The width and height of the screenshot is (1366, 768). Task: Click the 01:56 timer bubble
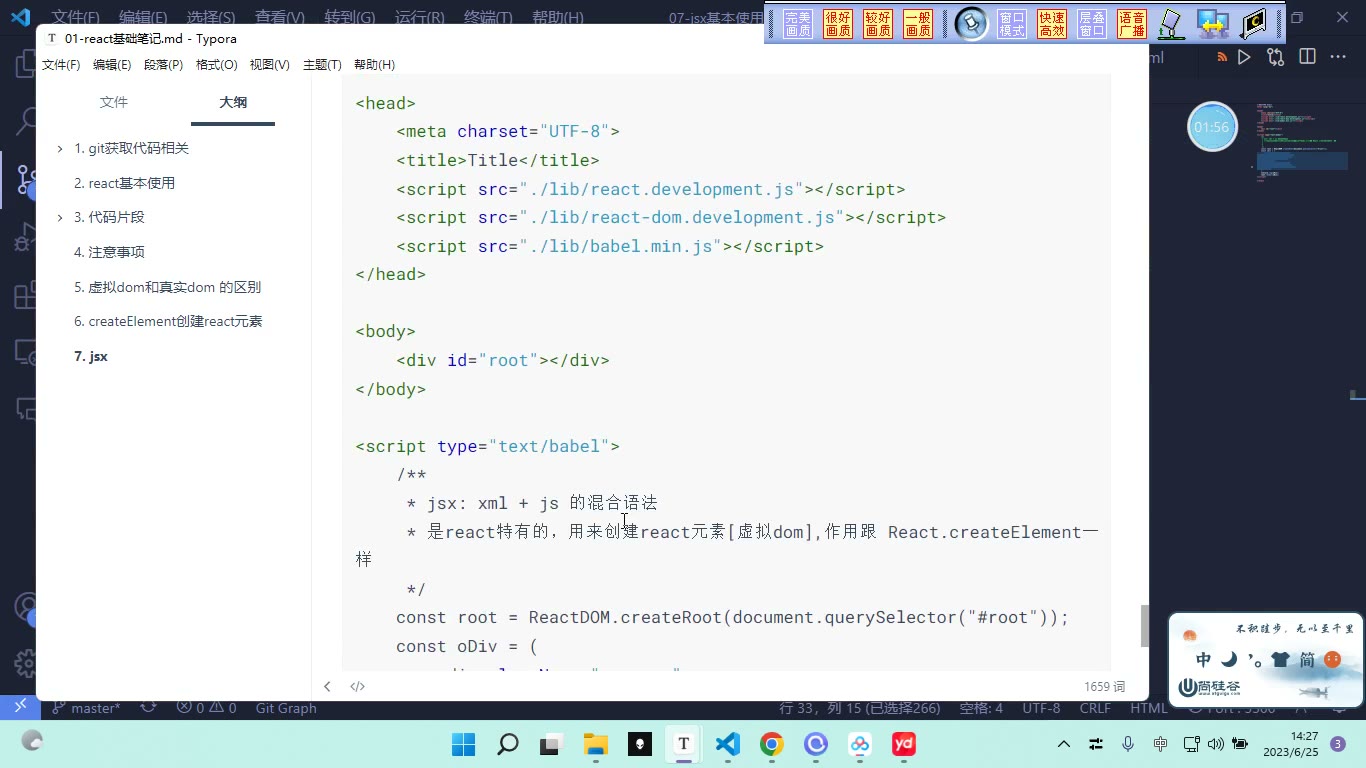(1212, 127)
